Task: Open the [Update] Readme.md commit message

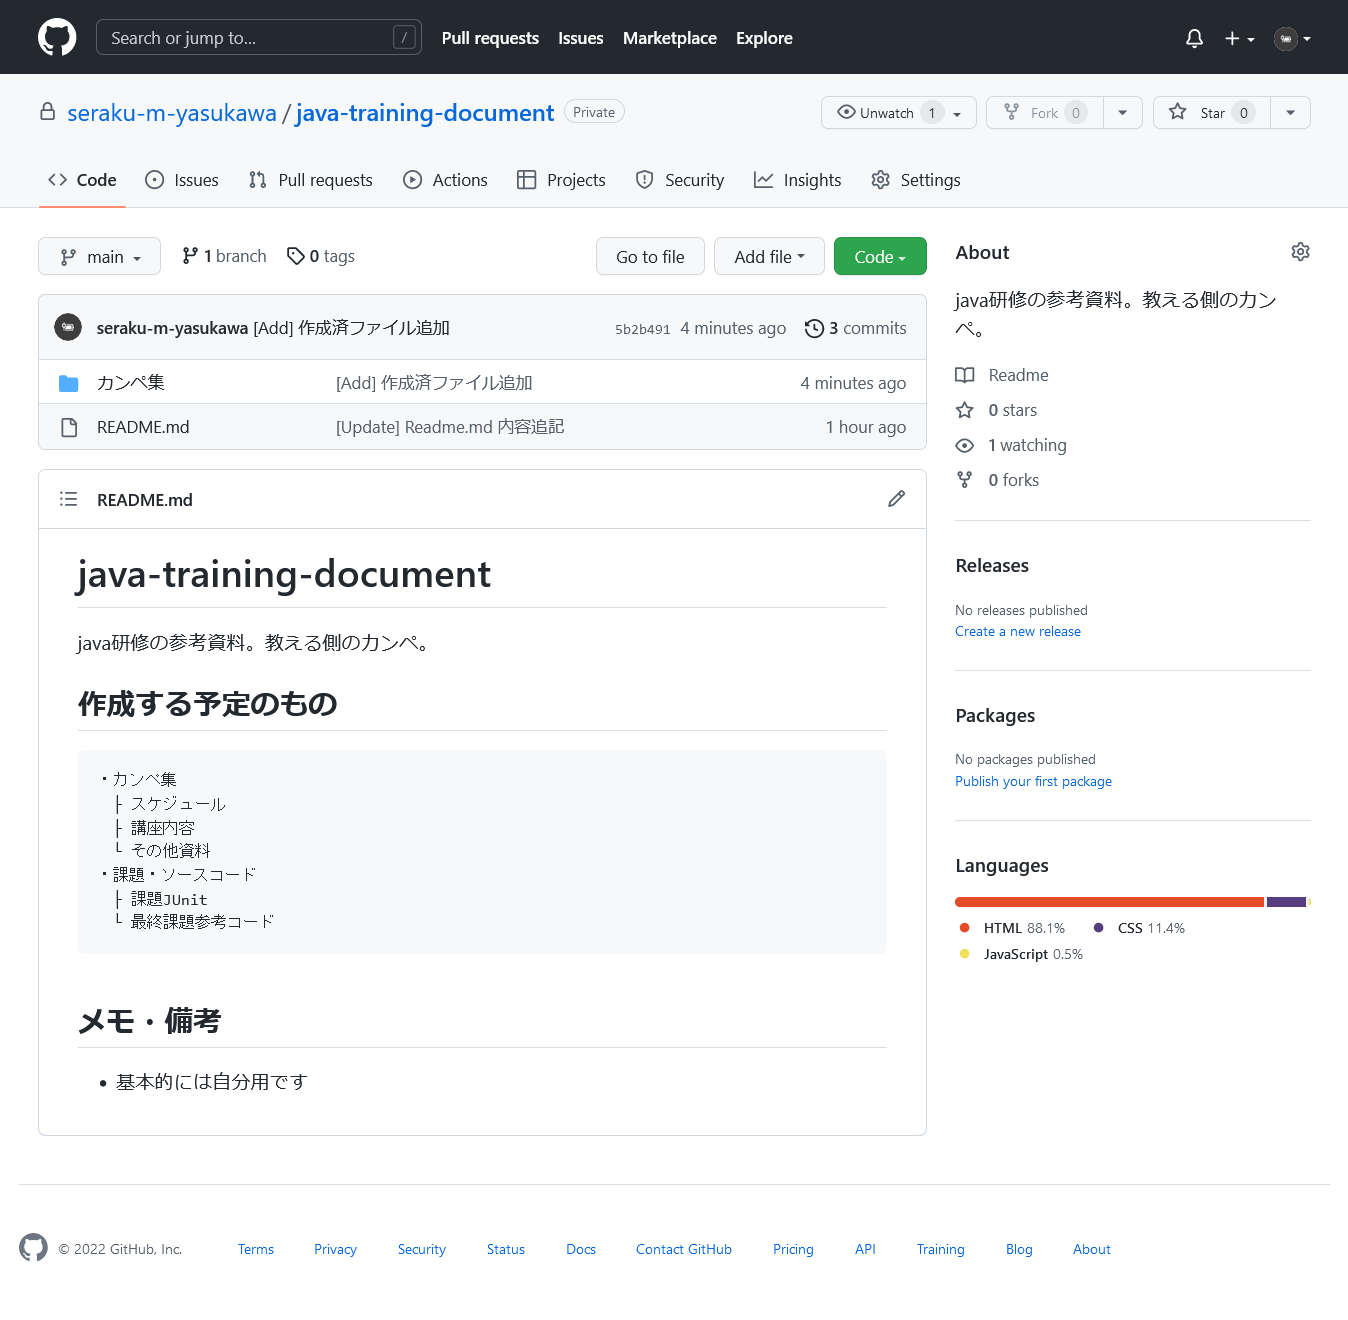Action: [450, 427]
